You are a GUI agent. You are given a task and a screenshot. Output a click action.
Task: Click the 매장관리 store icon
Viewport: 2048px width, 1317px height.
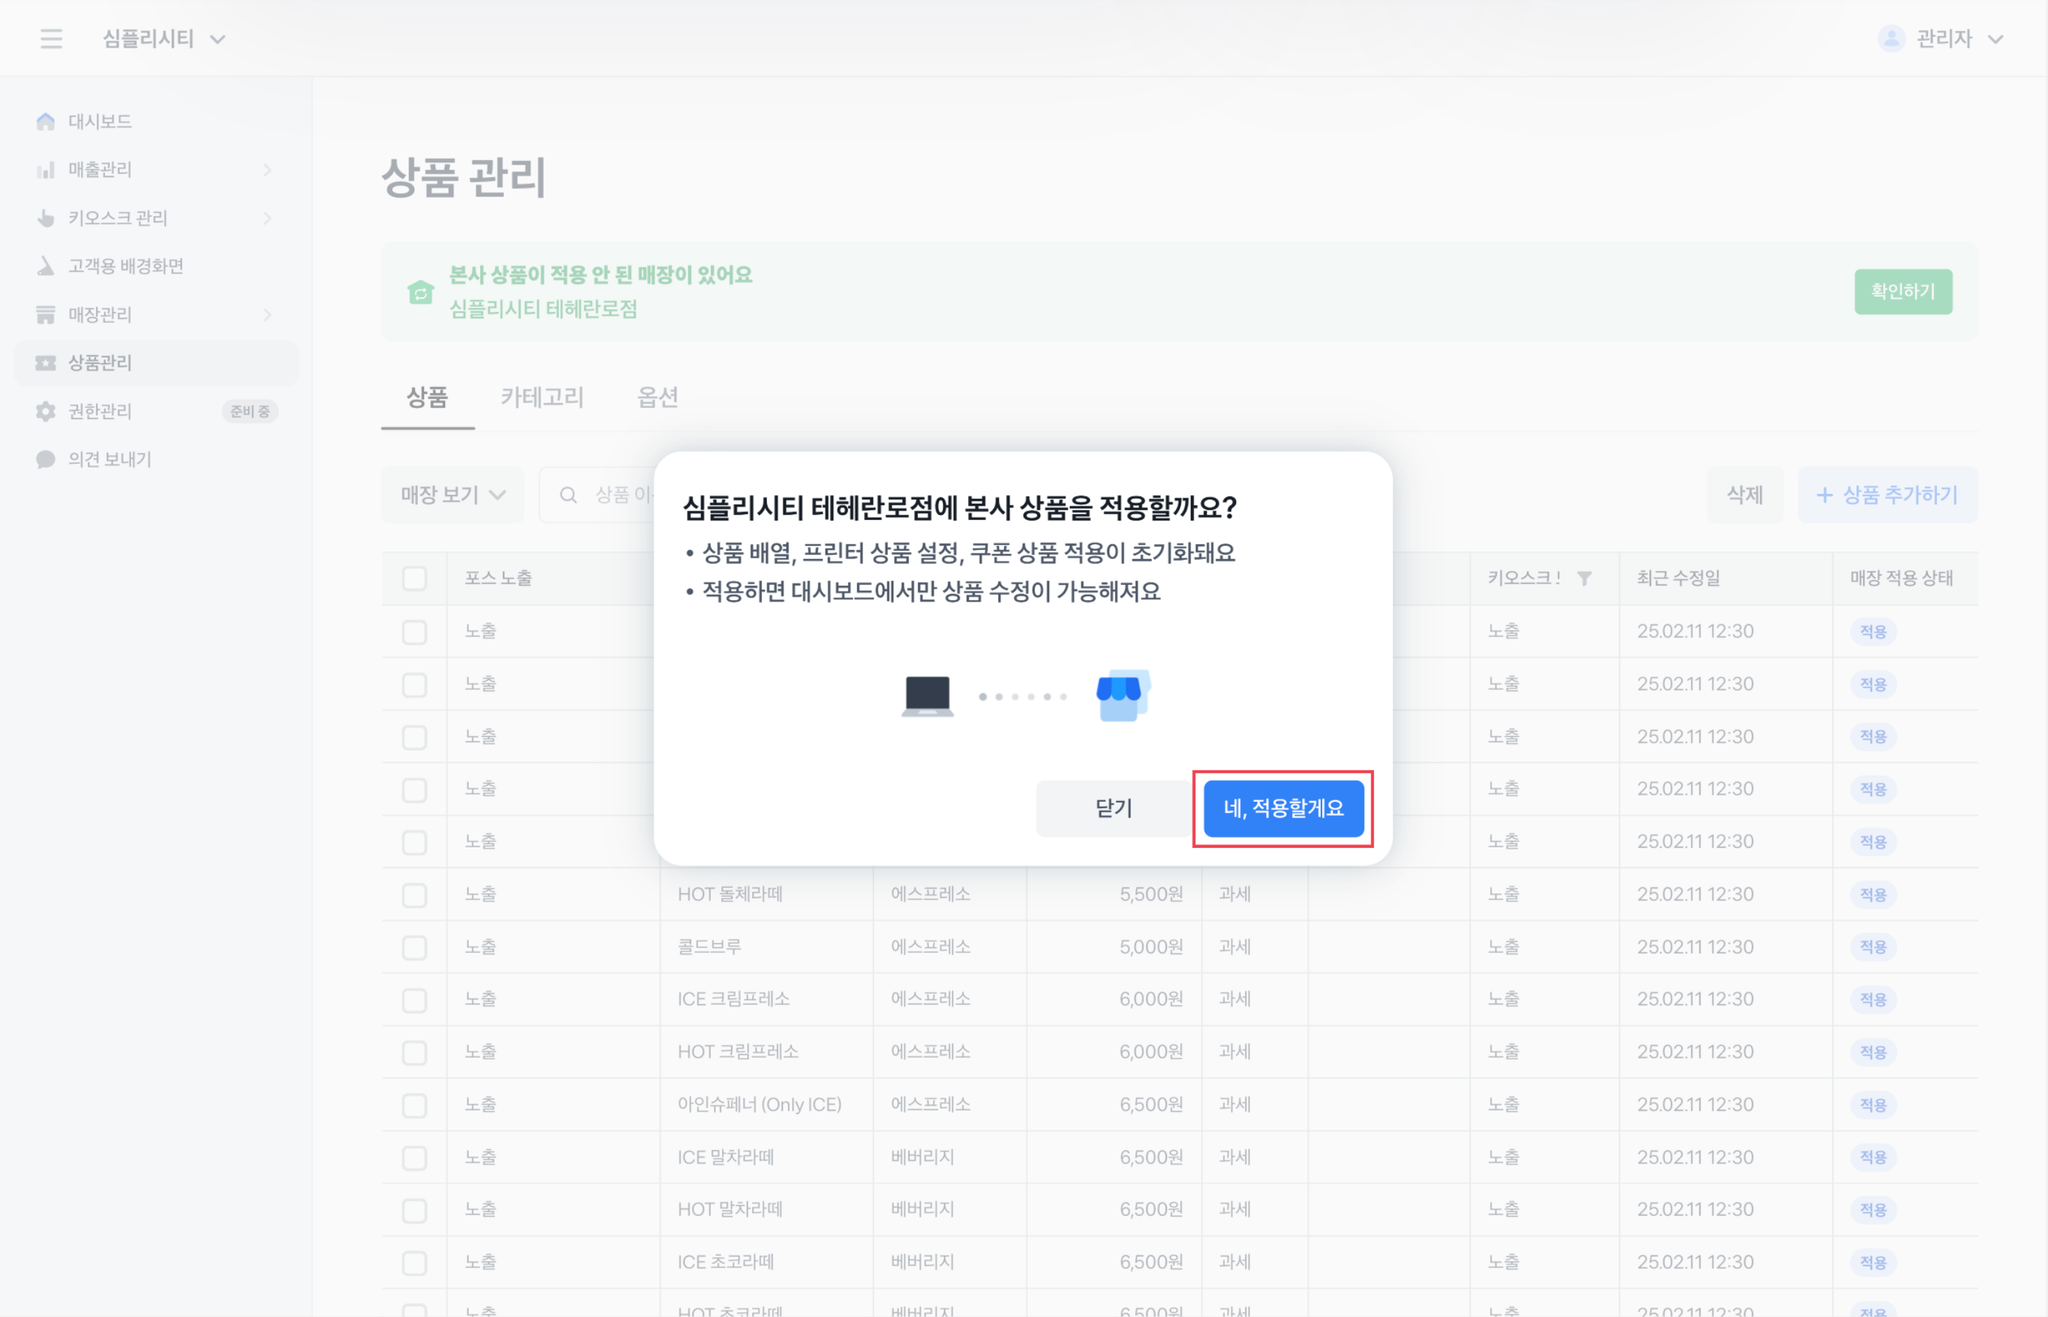click(x=46, y=314)
